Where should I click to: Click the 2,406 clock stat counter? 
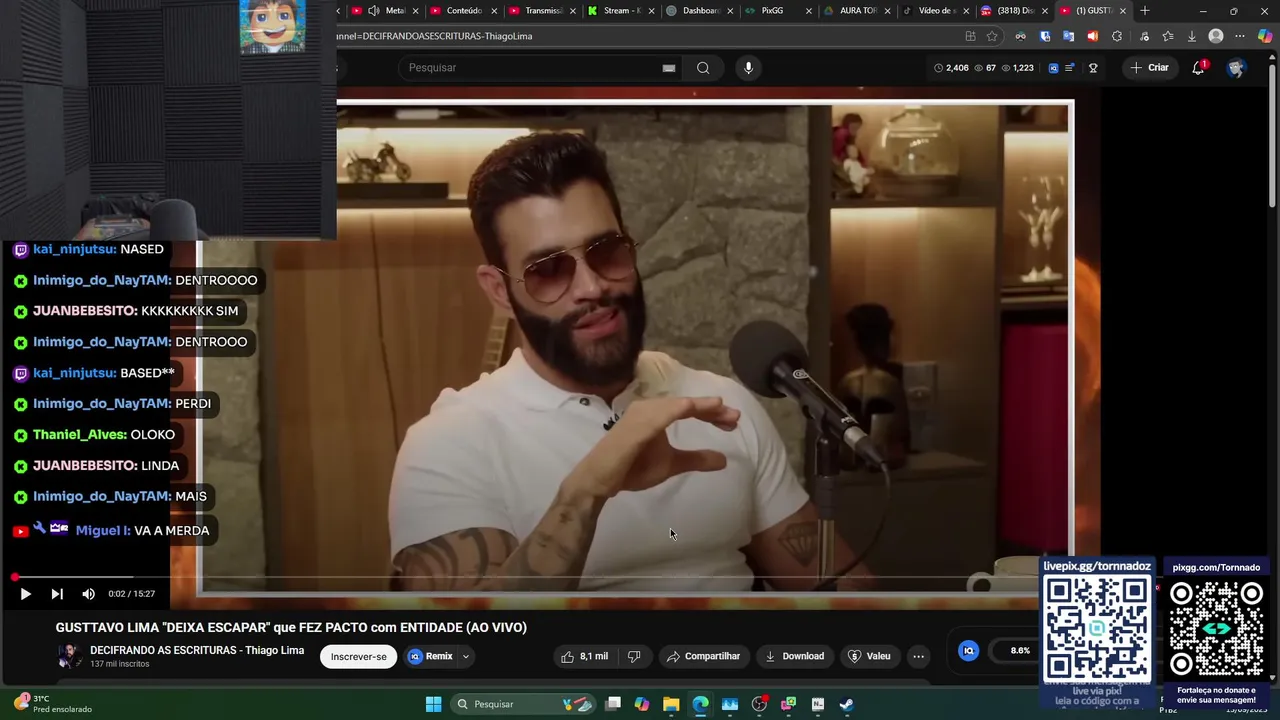951,68
